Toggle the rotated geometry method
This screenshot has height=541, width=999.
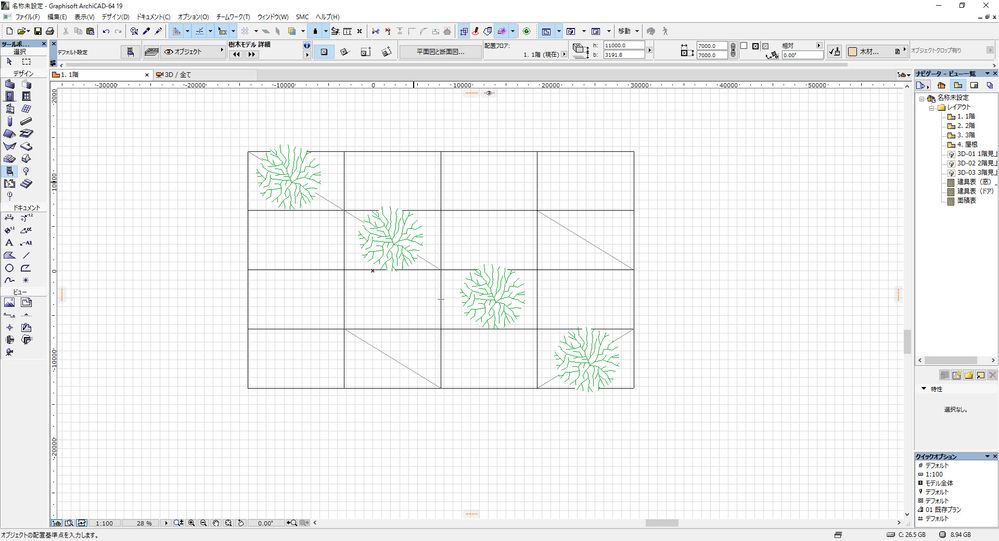(x=345, y=52)
